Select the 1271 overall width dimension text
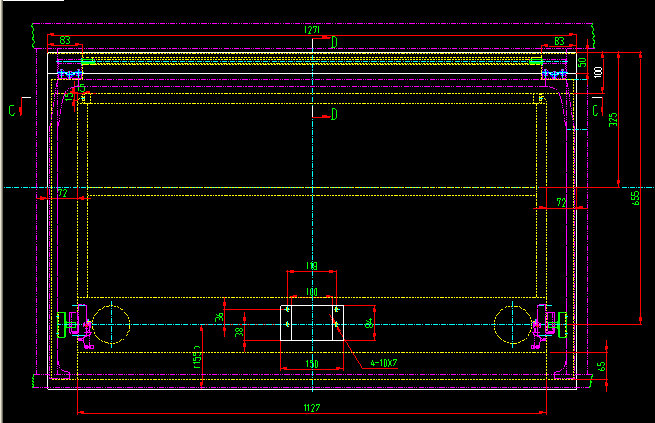The width and height of the screenshot is (655, 423). 312,31
